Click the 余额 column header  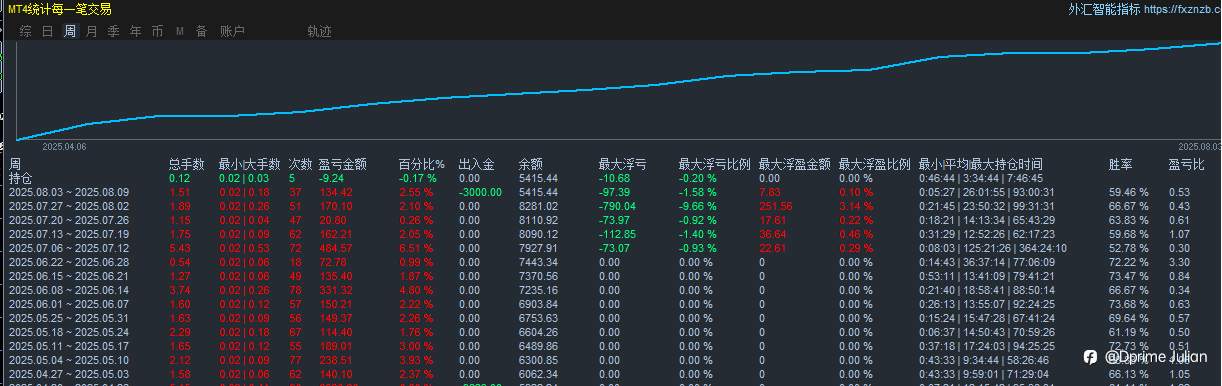[531, 164]
